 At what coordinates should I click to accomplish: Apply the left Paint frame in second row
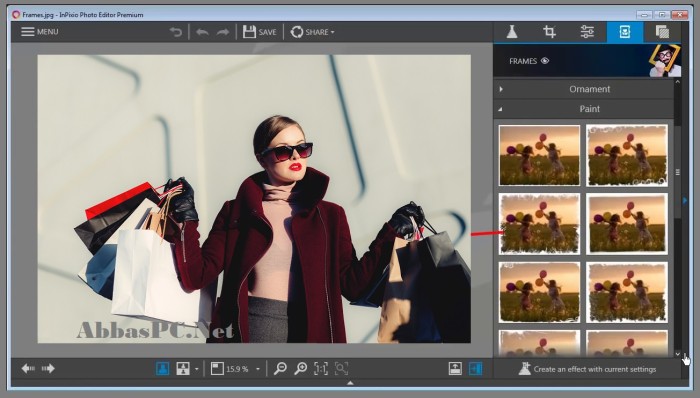(x=539, y=224)
